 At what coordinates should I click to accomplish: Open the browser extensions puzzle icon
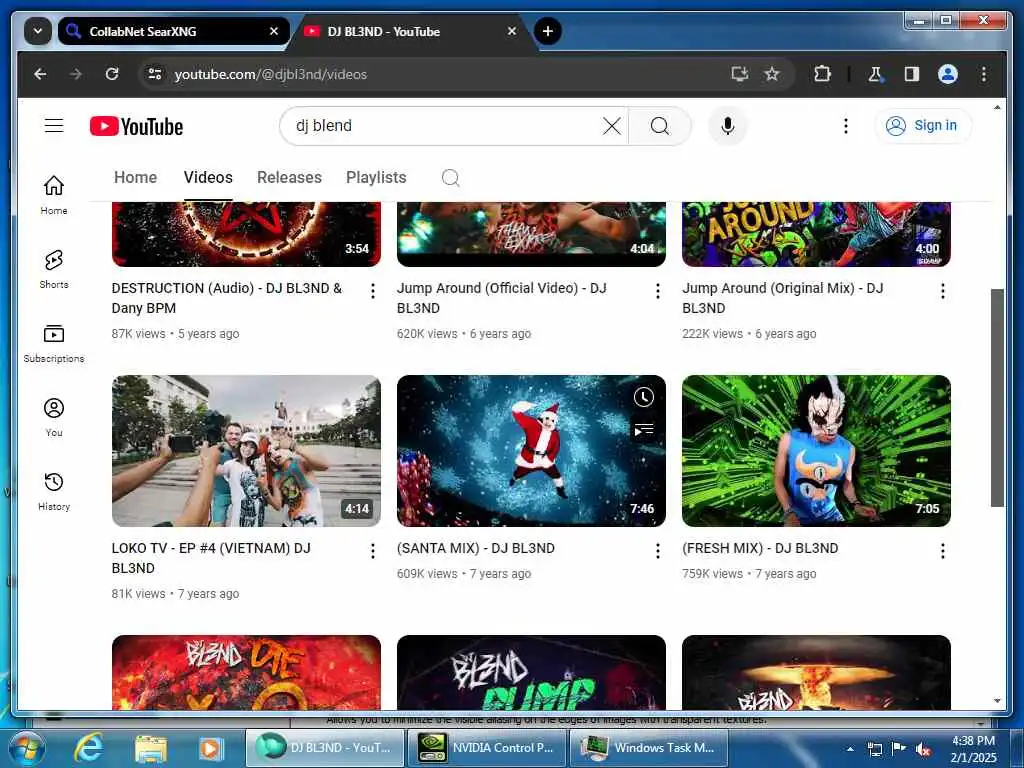click(822, 74)
